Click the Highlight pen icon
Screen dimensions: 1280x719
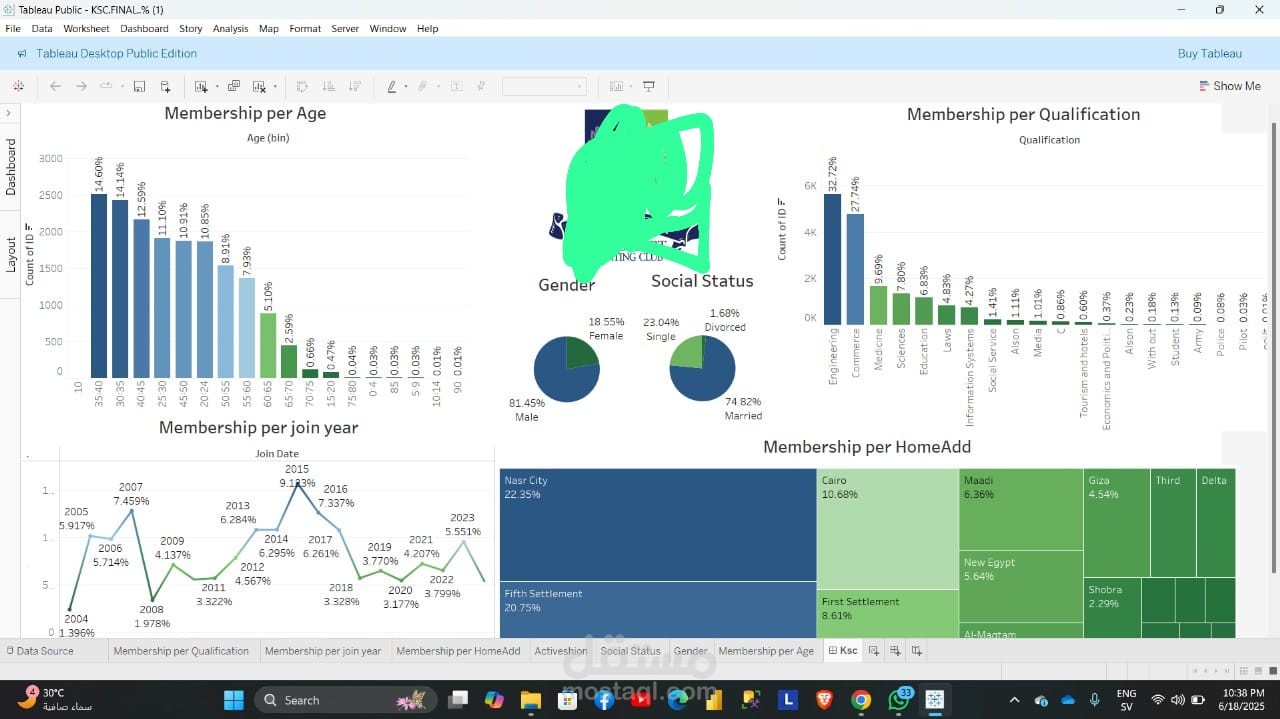coord(392,86)
